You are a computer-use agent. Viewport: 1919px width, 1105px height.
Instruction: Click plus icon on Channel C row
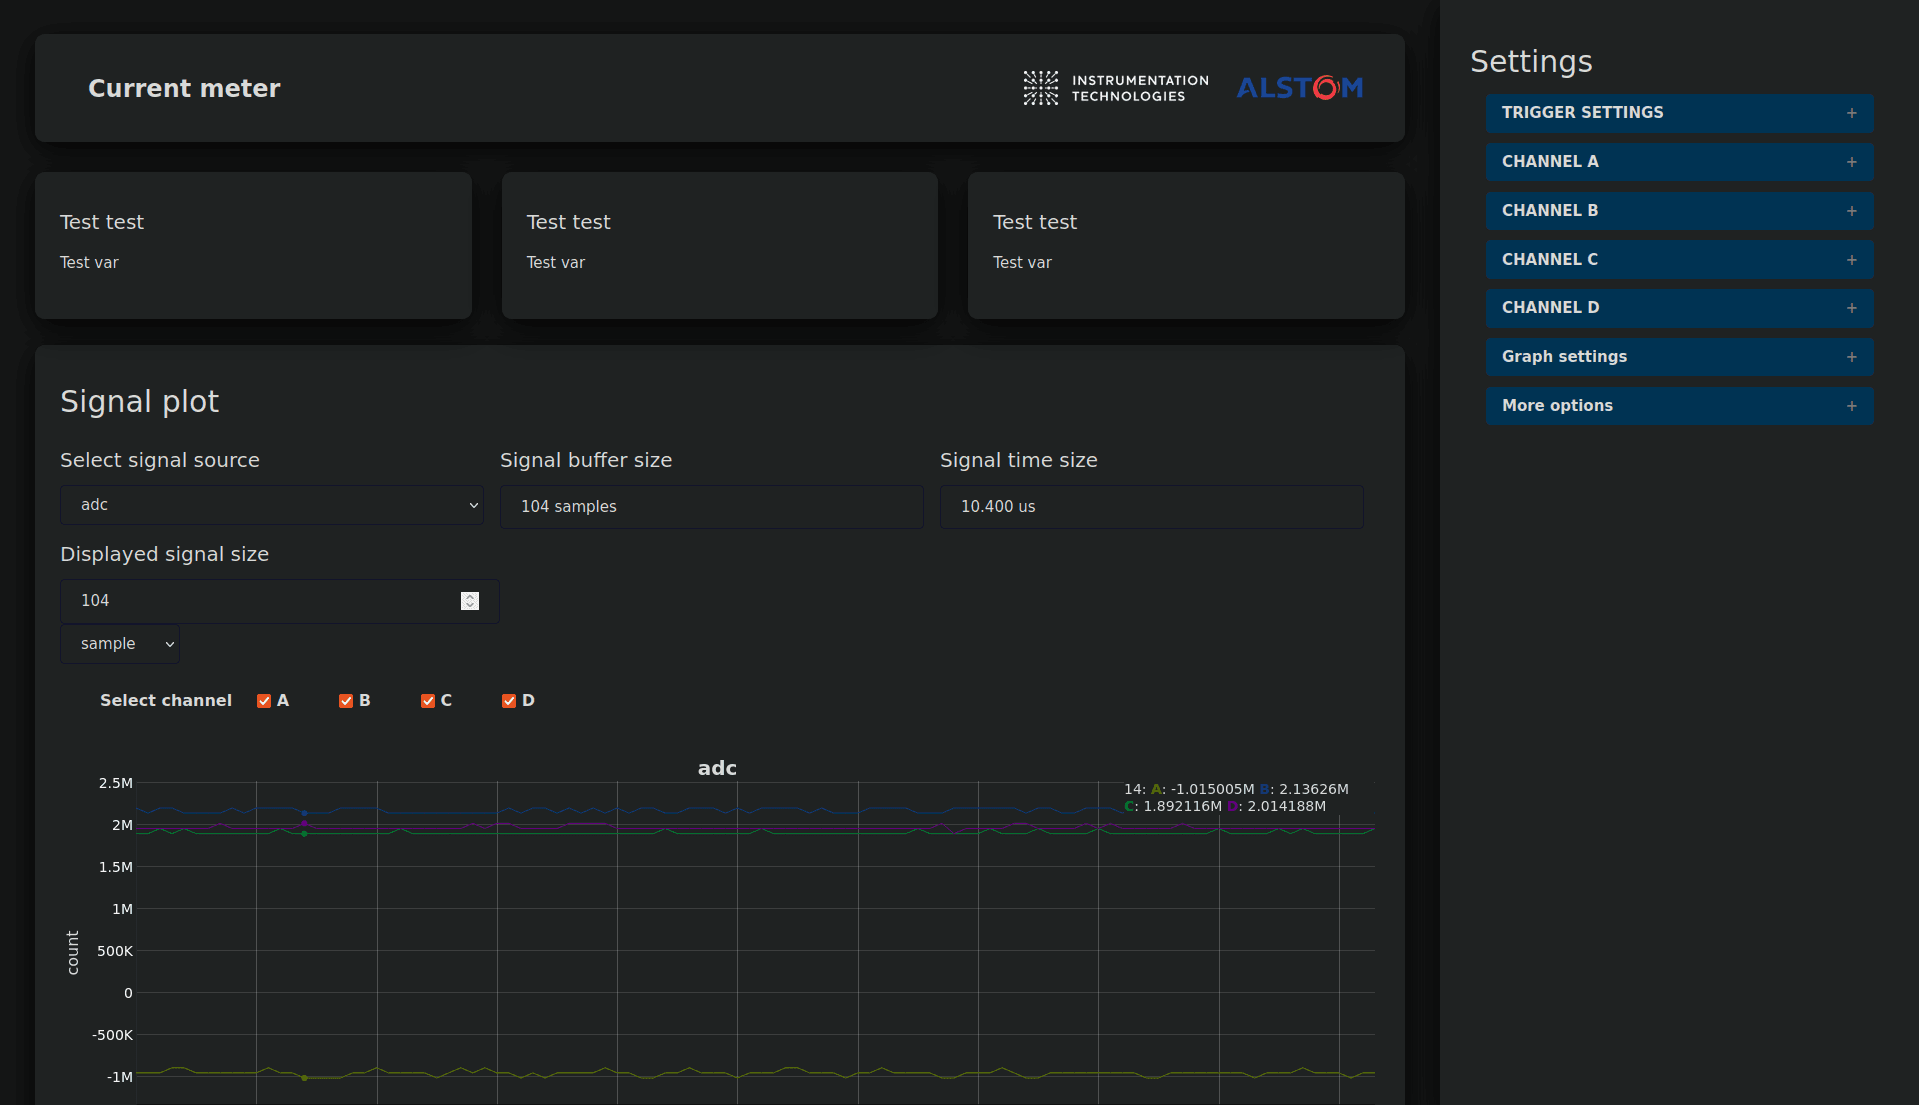pyautogui.click(x=1852, y=260)
